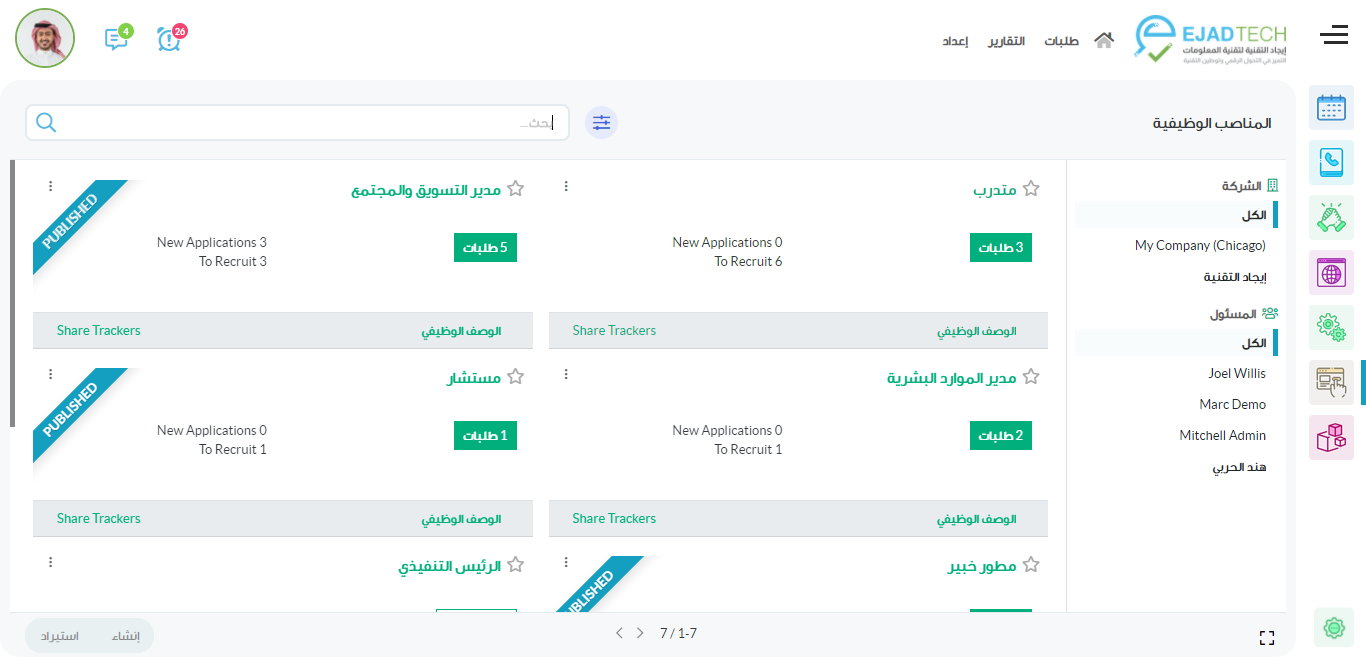This screenshot has height=657, width=1366.
Task: Open the calendar app in sidebar
Action: point(1331,108)
